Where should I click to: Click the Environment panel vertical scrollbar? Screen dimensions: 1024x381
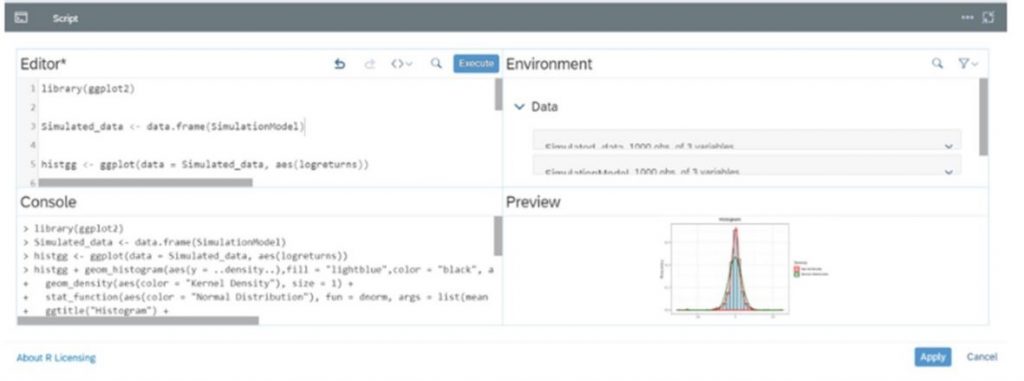pos(984,116)
